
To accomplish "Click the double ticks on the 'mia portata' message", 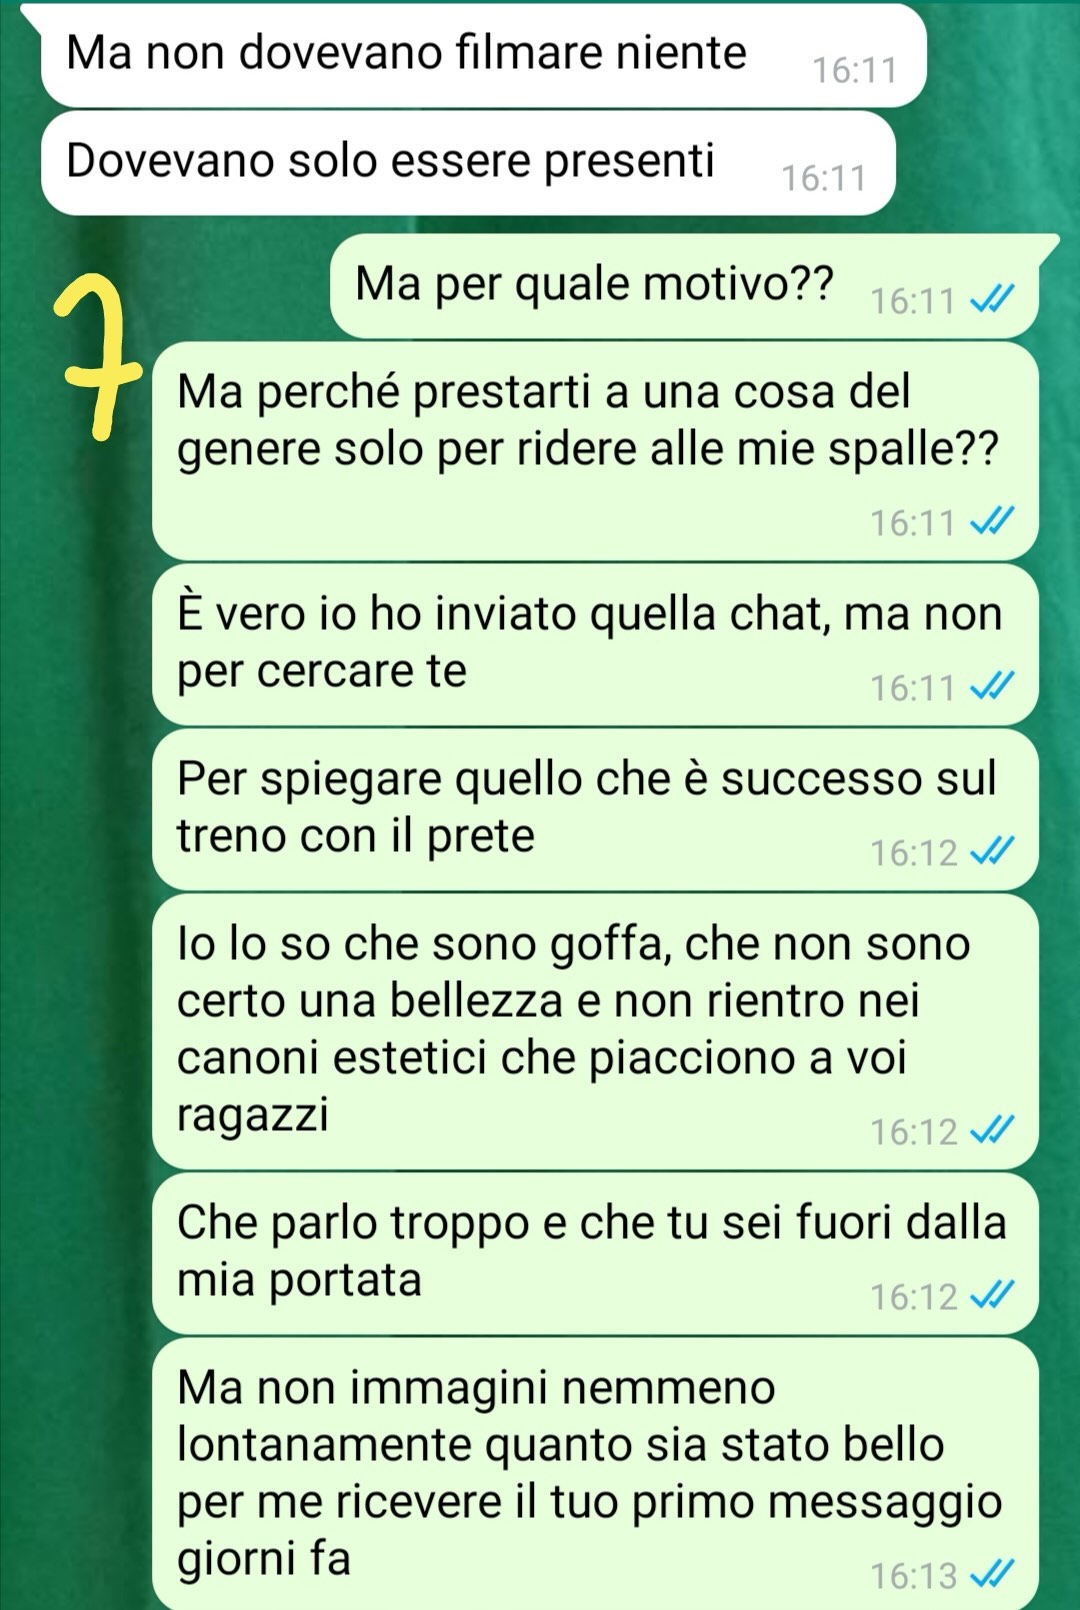I will (993, 1296).
